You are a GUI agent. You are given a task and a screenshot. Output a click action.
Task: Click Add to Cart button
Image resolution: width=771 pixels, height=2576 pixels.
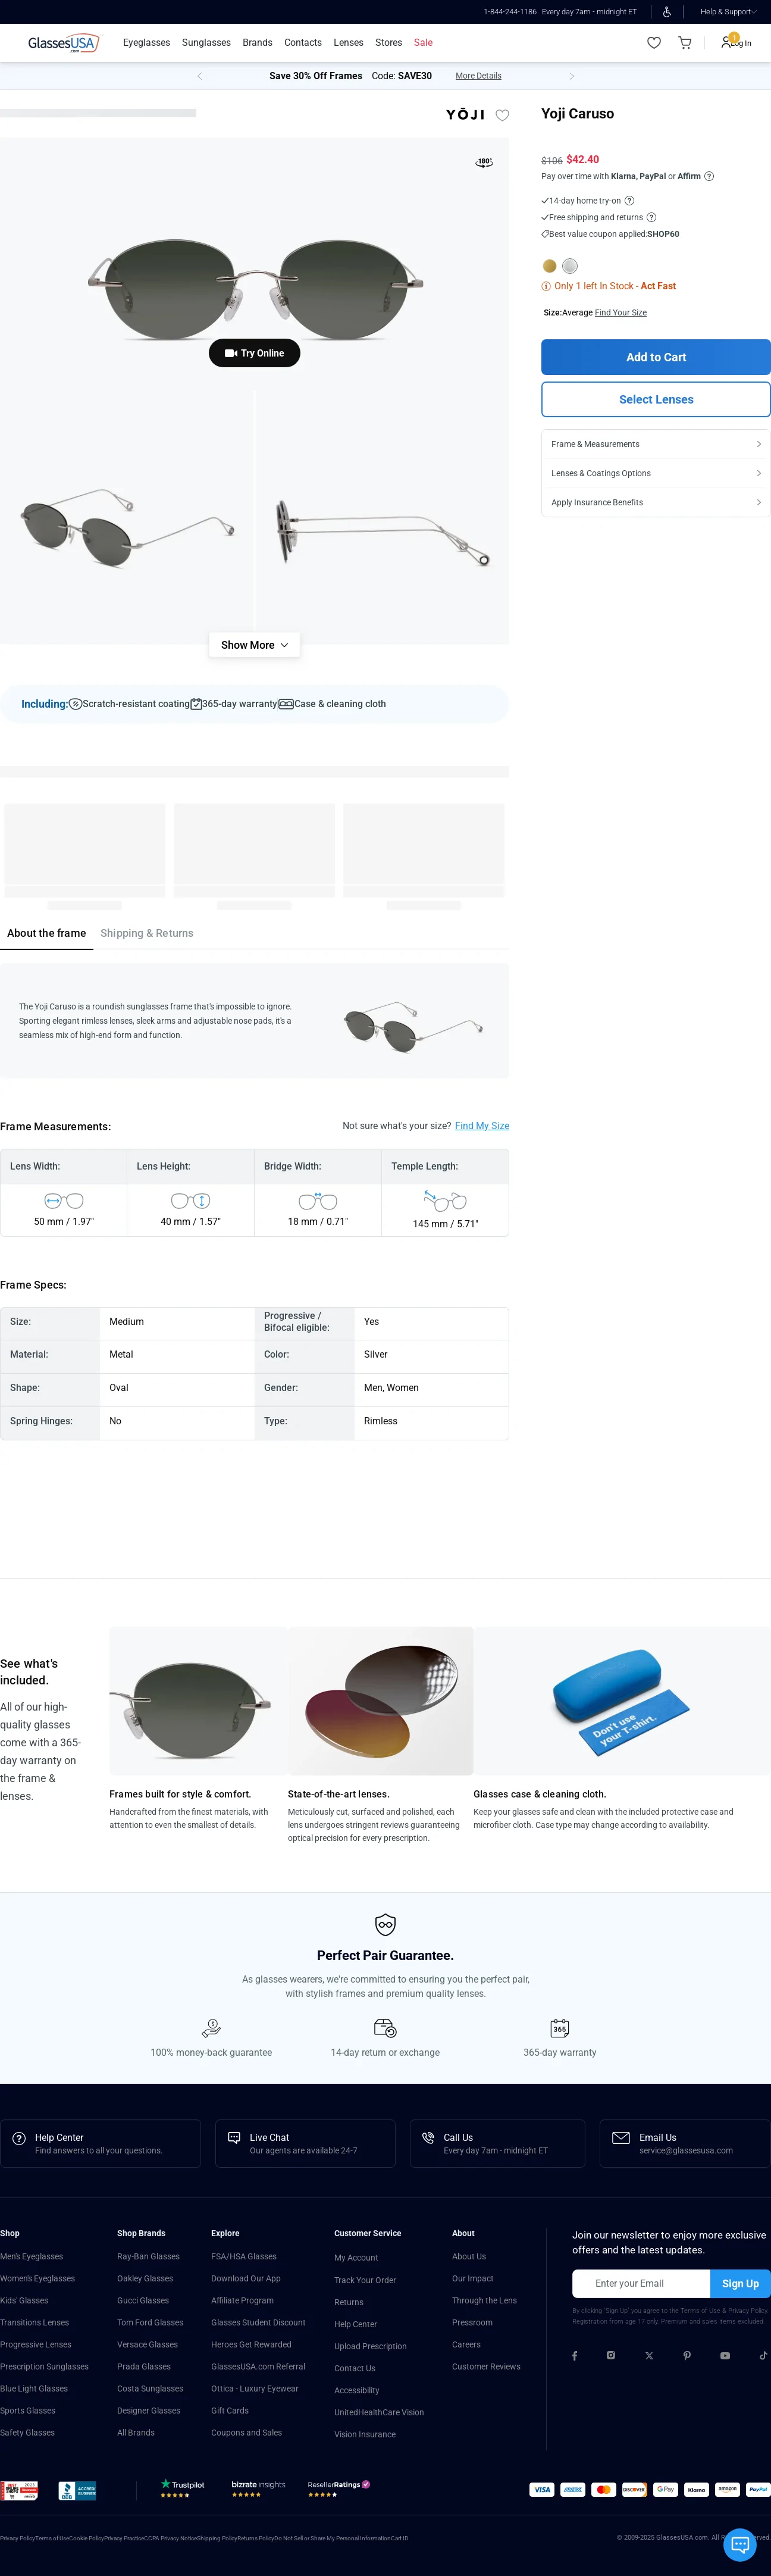click(x=656, y=357)
